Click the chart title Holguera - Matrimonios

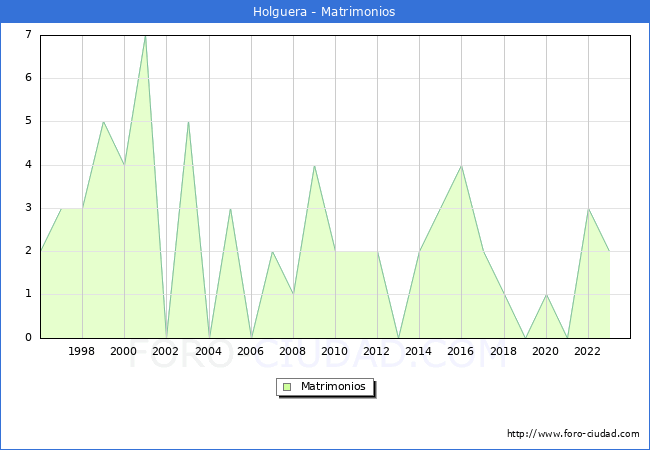click(325, 12)
